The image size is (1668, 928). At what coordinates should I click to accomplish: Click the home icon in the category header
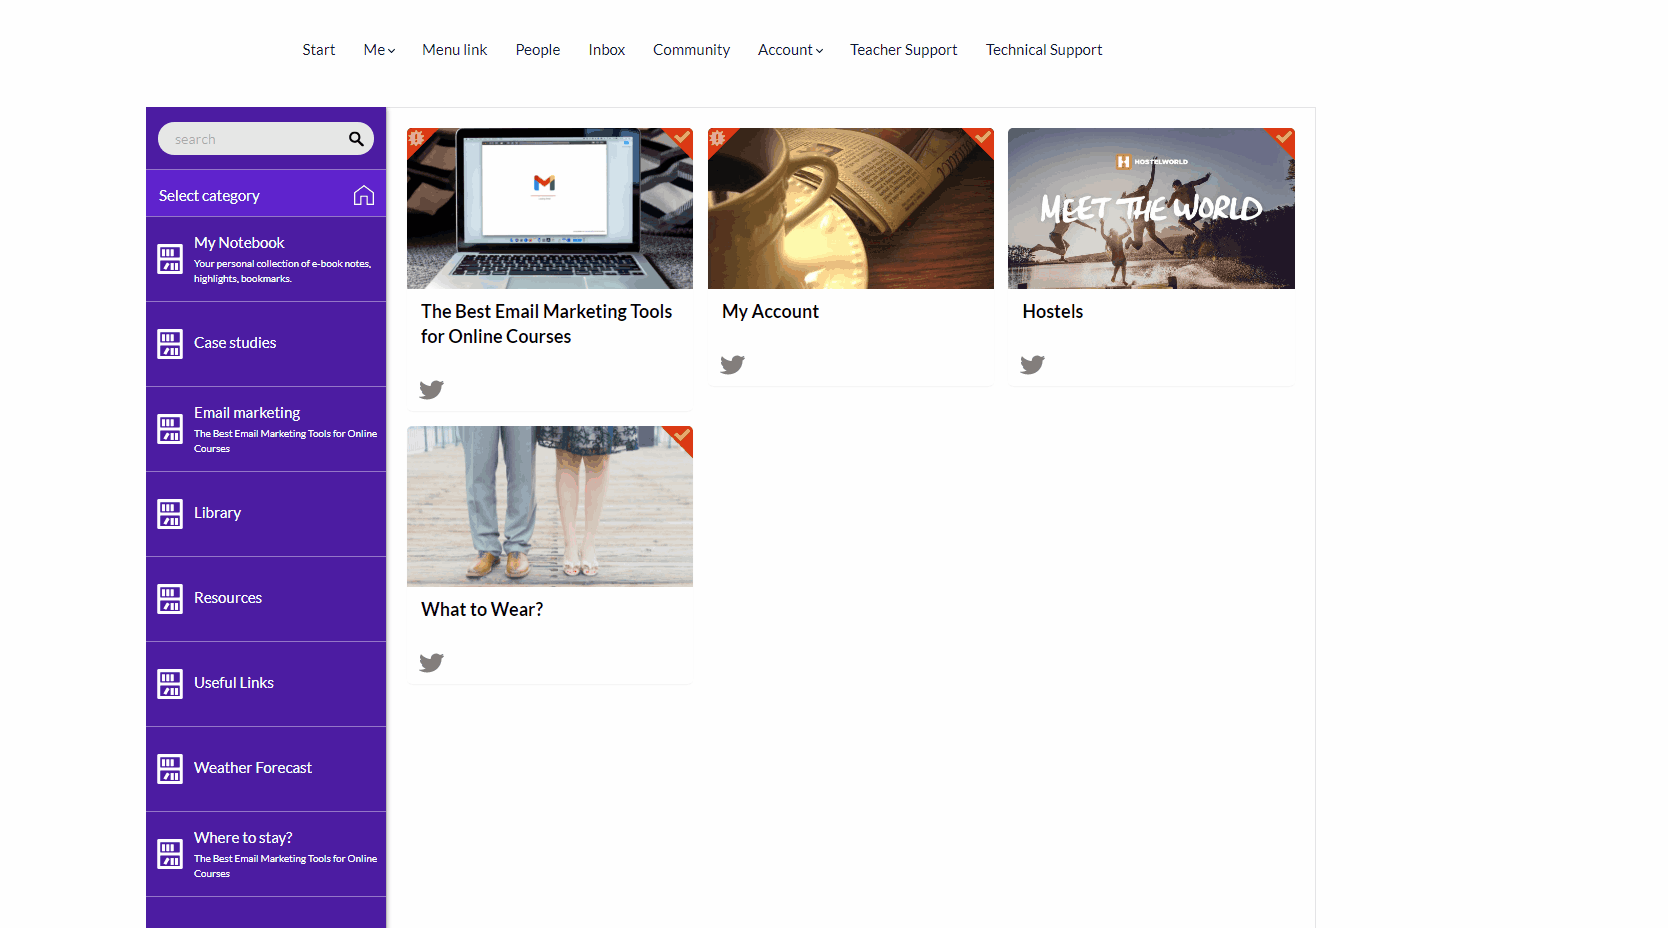tap(364, 195)
